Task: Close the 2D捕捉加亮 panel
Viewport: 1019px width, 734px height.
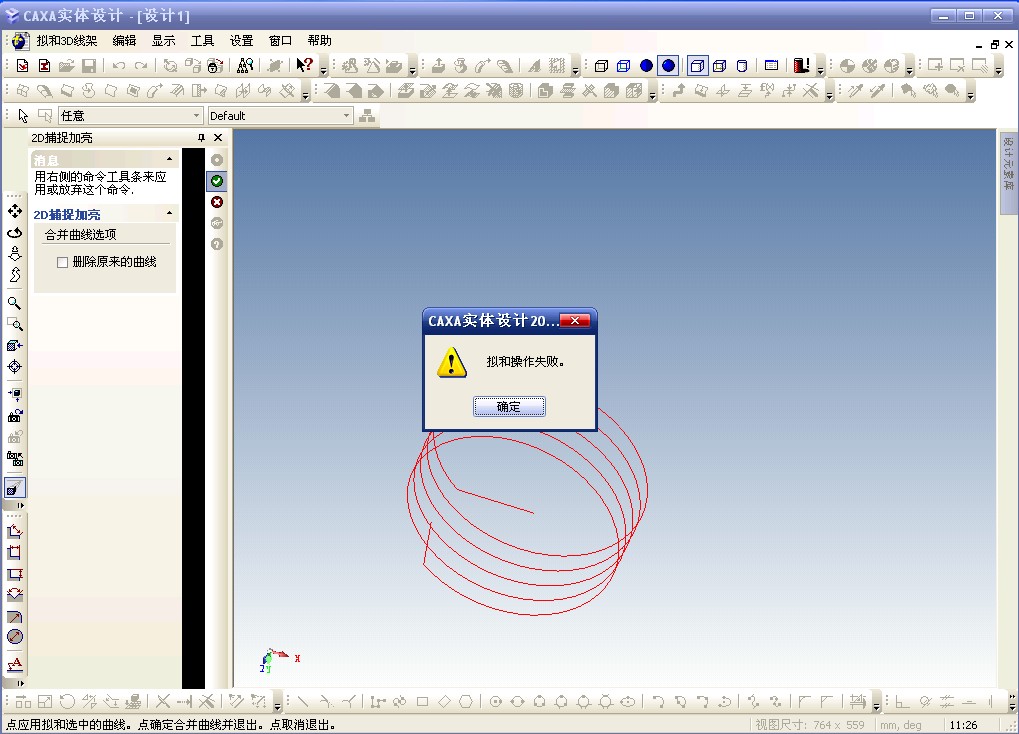Action: tap(218, 138)
